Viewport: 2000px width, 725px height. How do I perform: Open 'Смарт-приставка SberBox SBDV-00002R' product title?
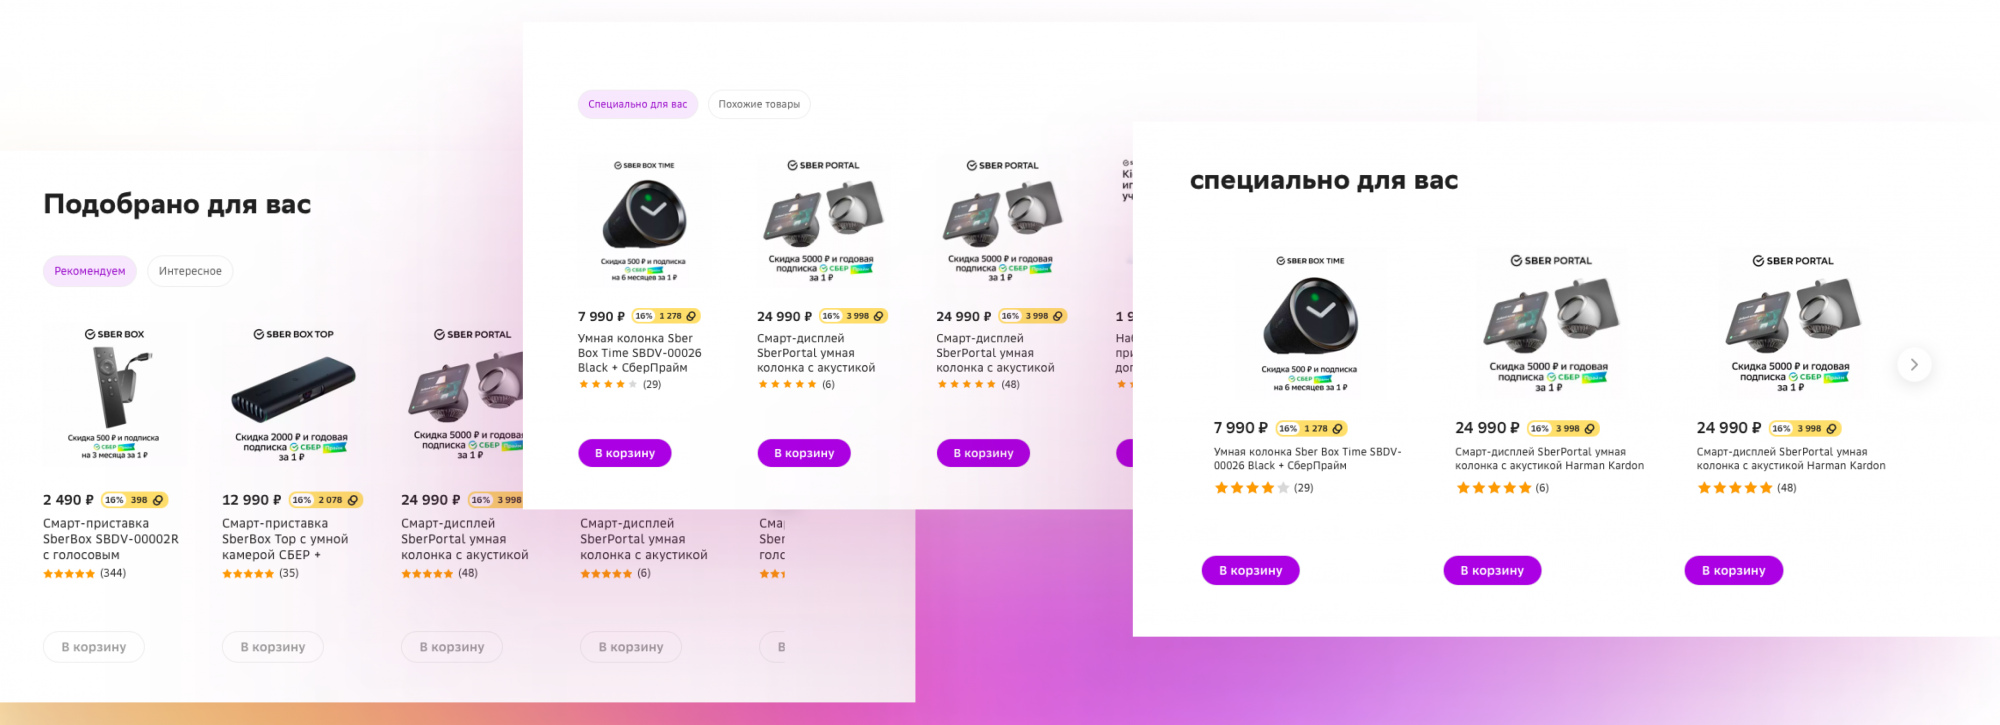click(111, 539)
